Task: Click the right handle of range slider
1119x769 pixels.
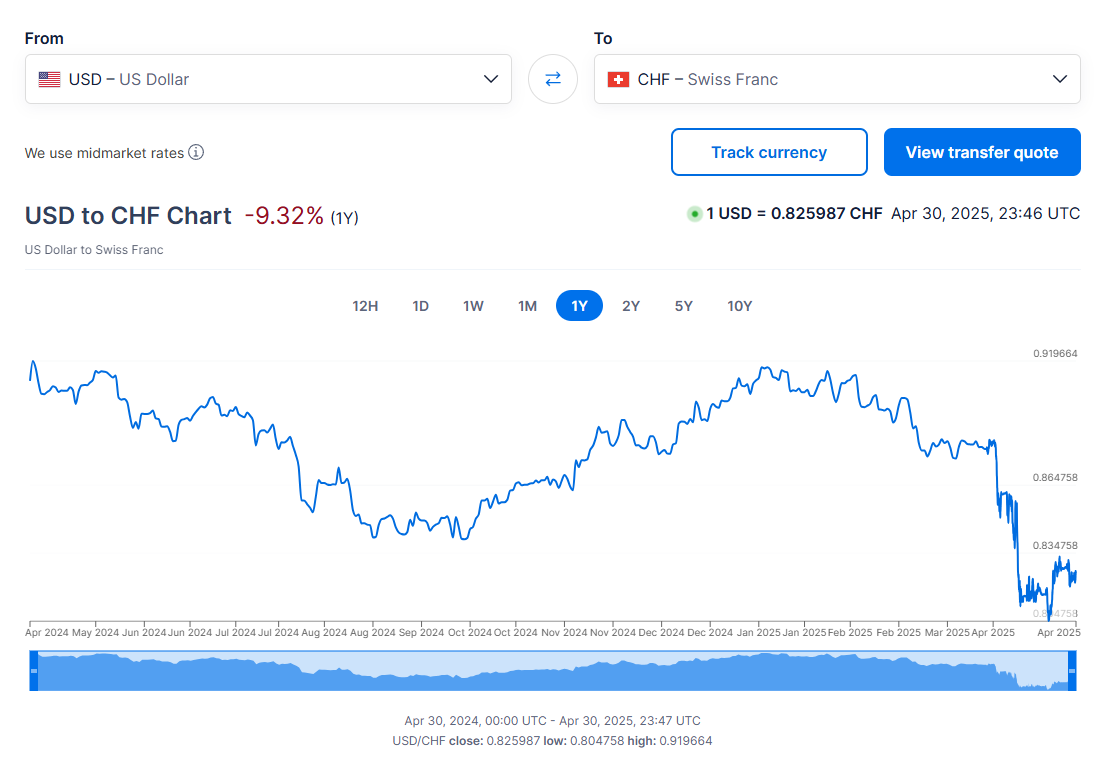Action: pos(1073,671)
